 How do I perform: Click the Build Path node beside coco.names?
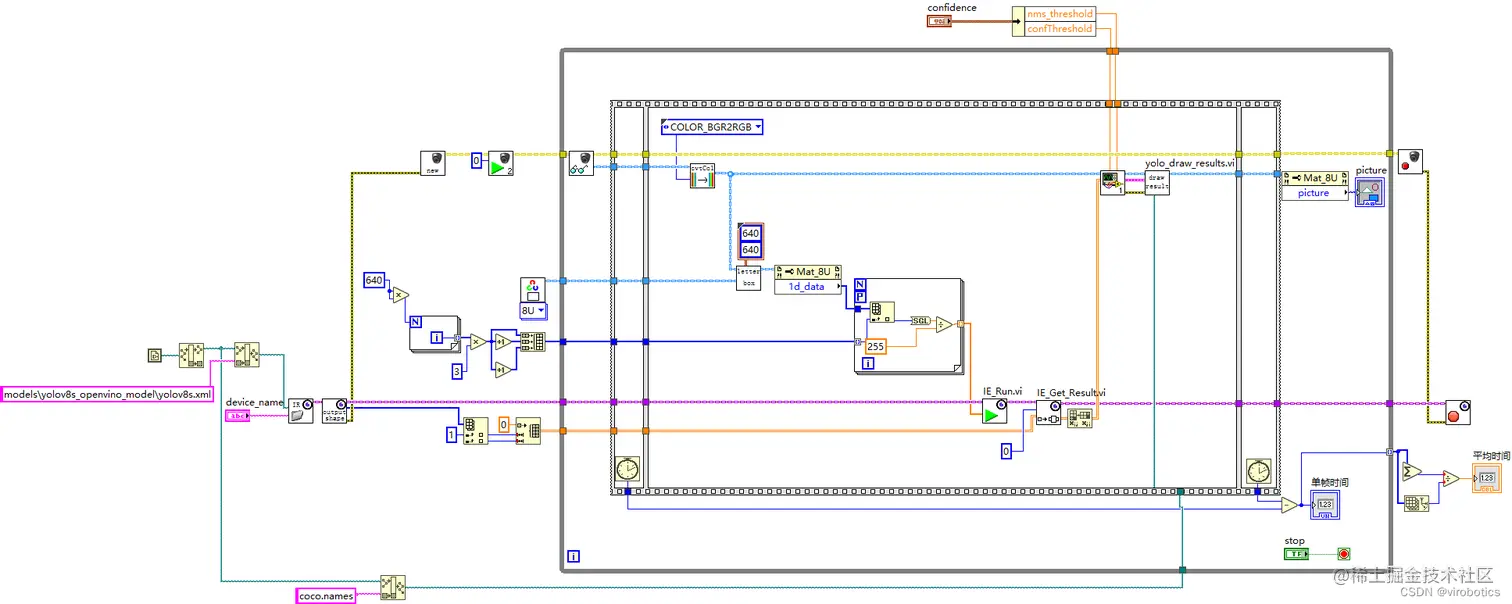click(x=393, y=588)
